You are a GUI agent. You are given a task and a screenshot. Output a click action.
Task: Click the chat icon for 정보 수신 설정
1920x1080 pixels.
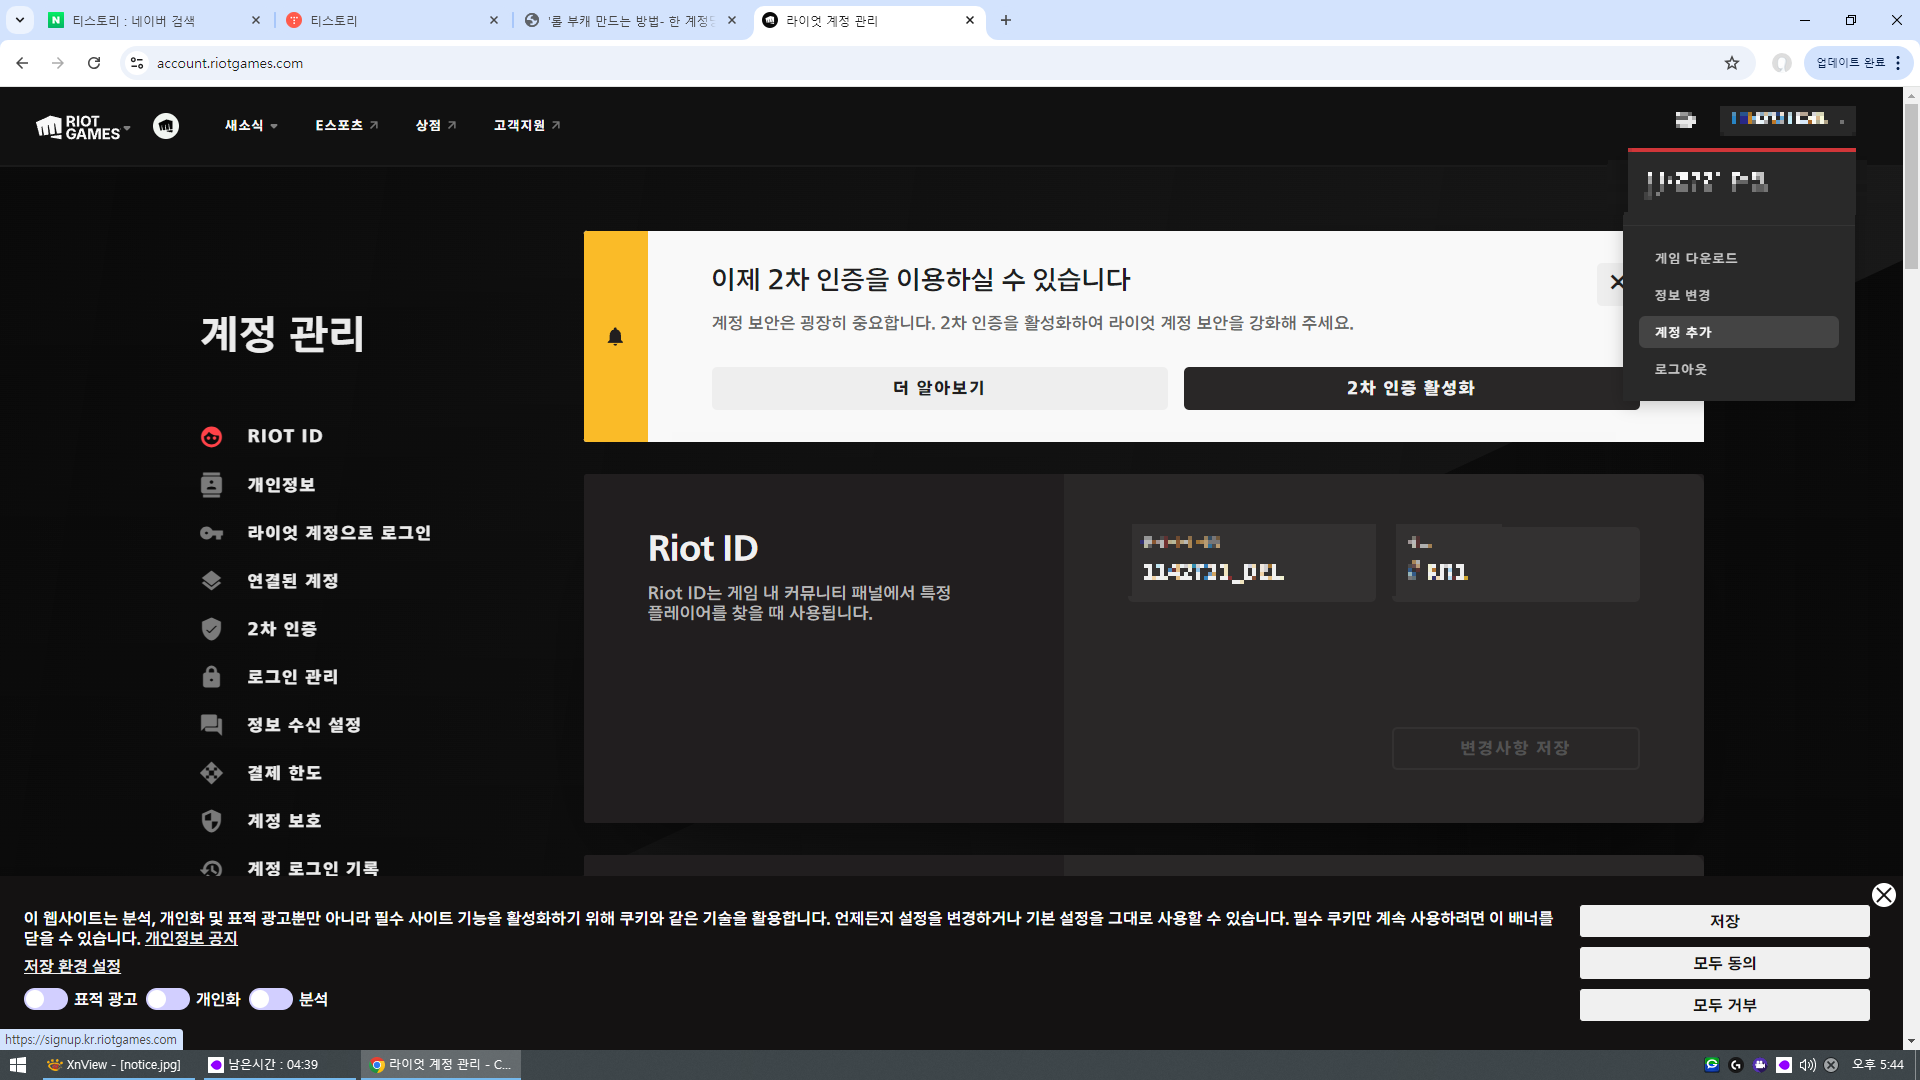click(211, 725)
